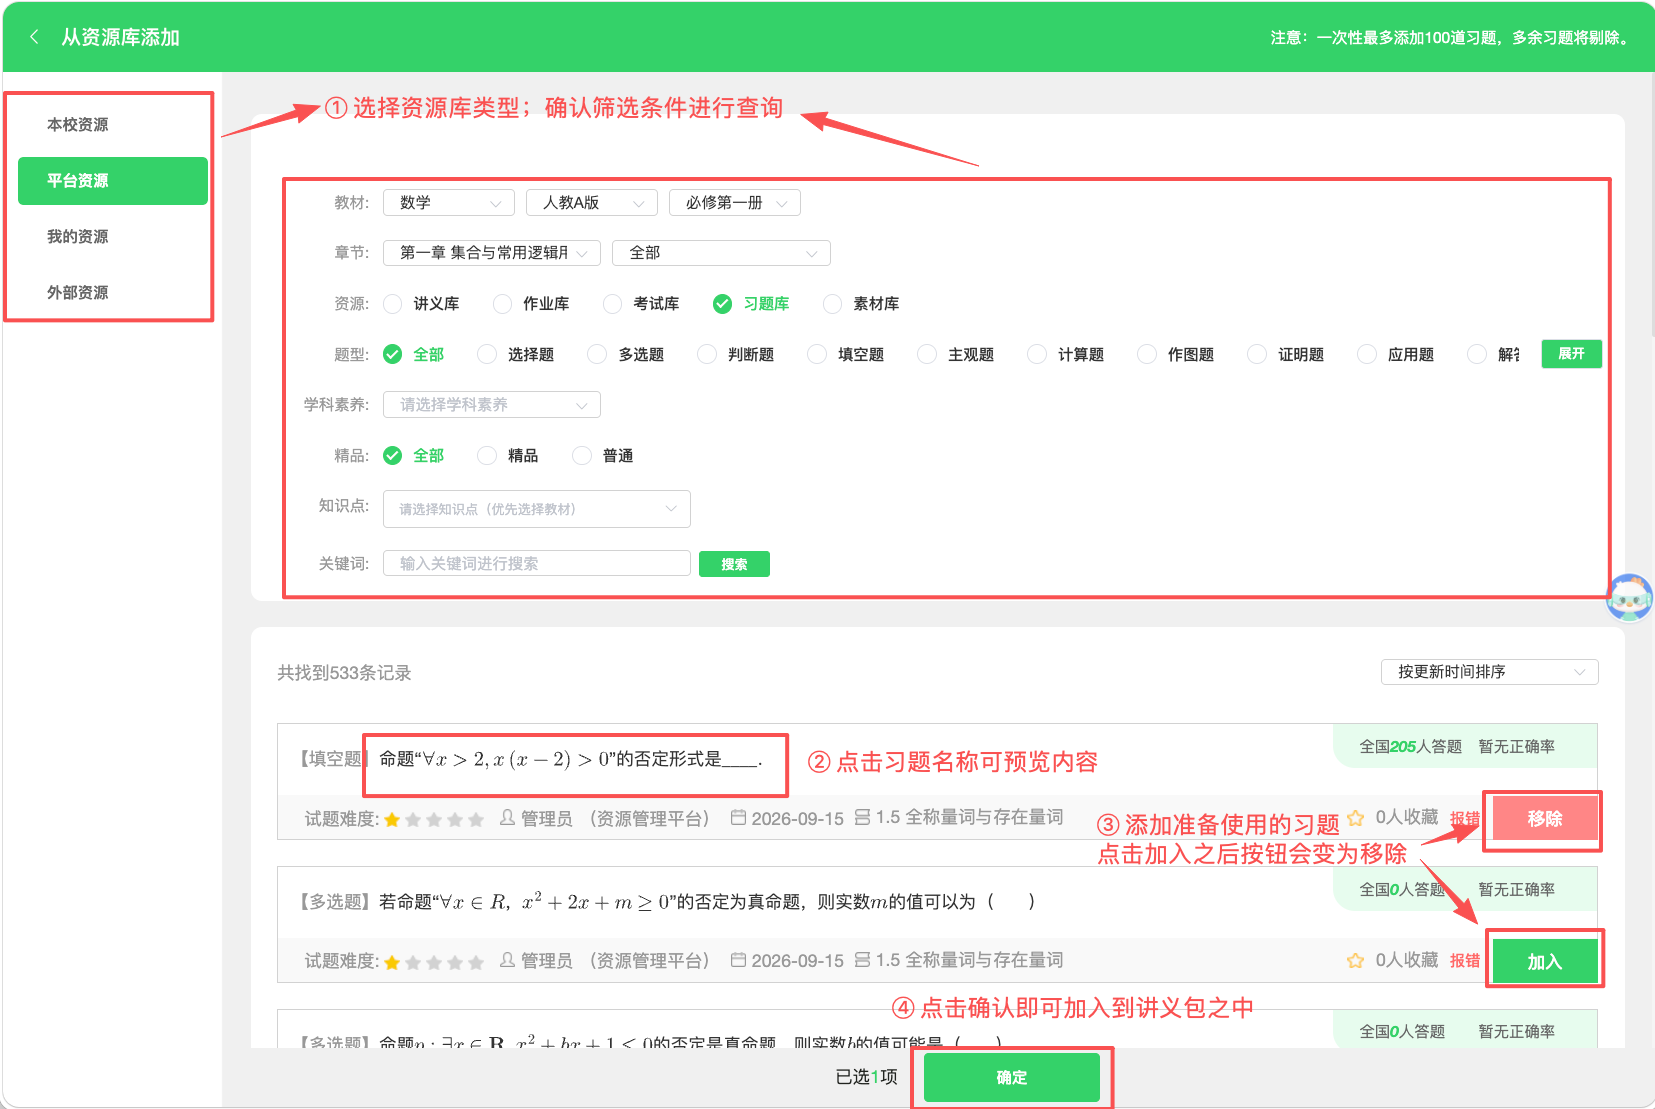Screen dimensions: 1655x1109
Task: Select 平台资源 in the sidebar
Action: [112, 180]
